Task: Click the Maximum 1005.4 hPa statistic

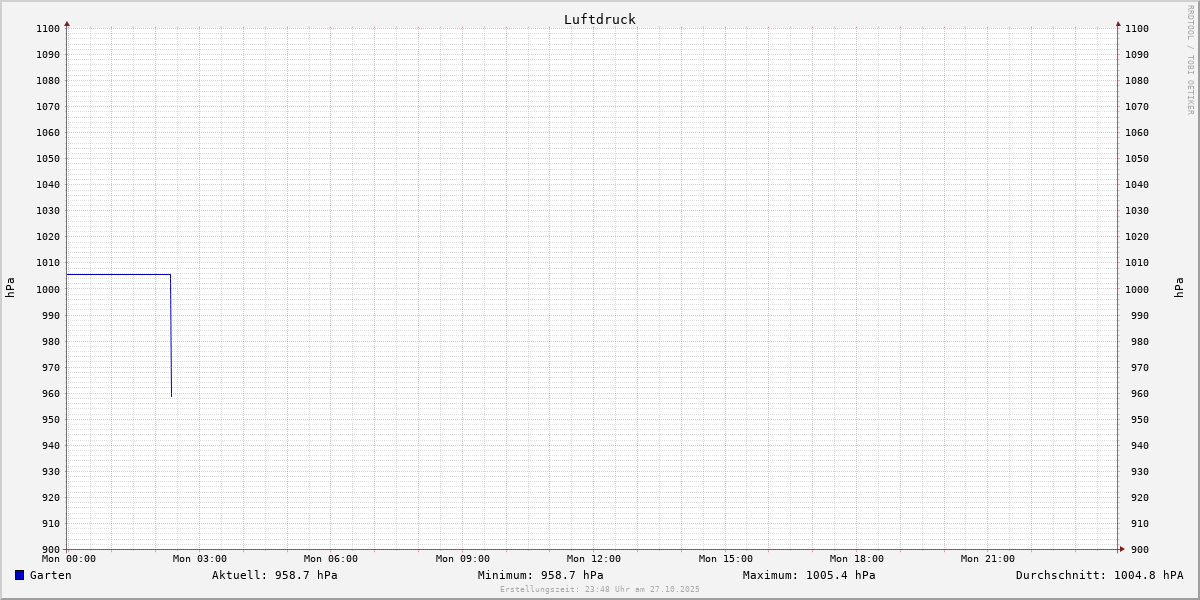Action: (x=809, y=575)
